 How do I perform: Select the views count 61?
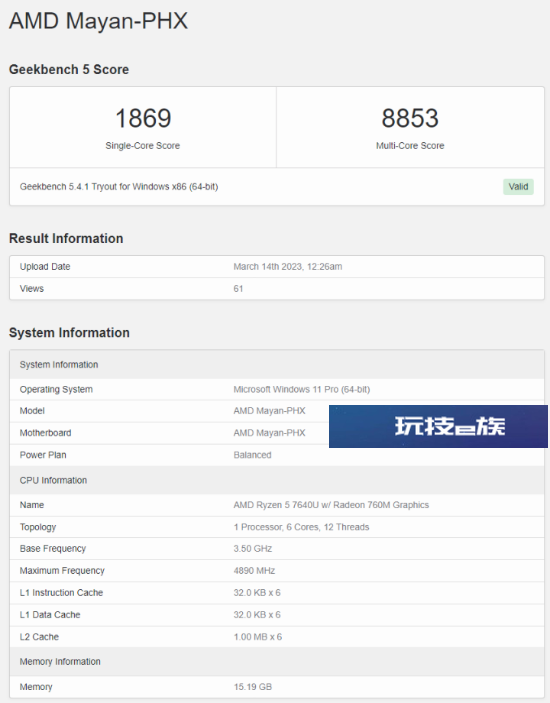coord(238,289)
